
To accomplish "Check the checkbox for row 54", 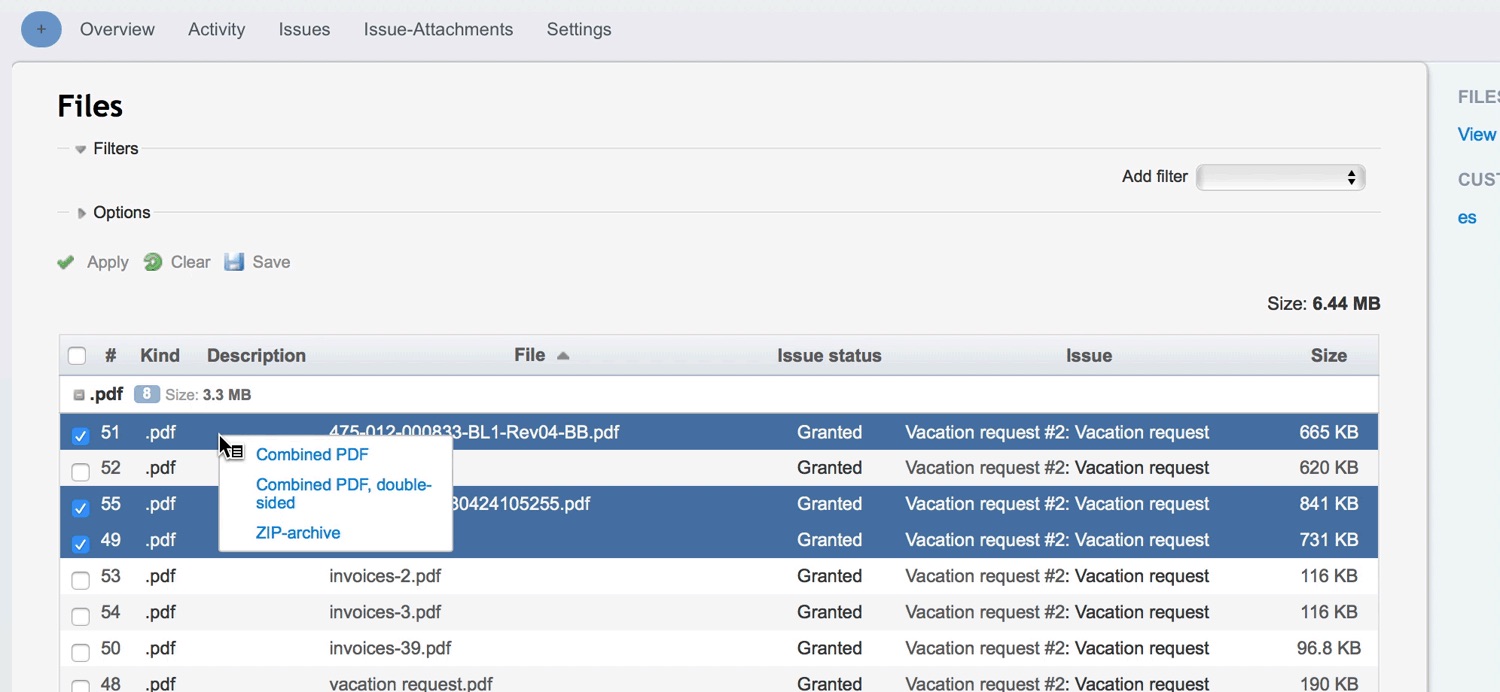I will [x=81, y=615].
